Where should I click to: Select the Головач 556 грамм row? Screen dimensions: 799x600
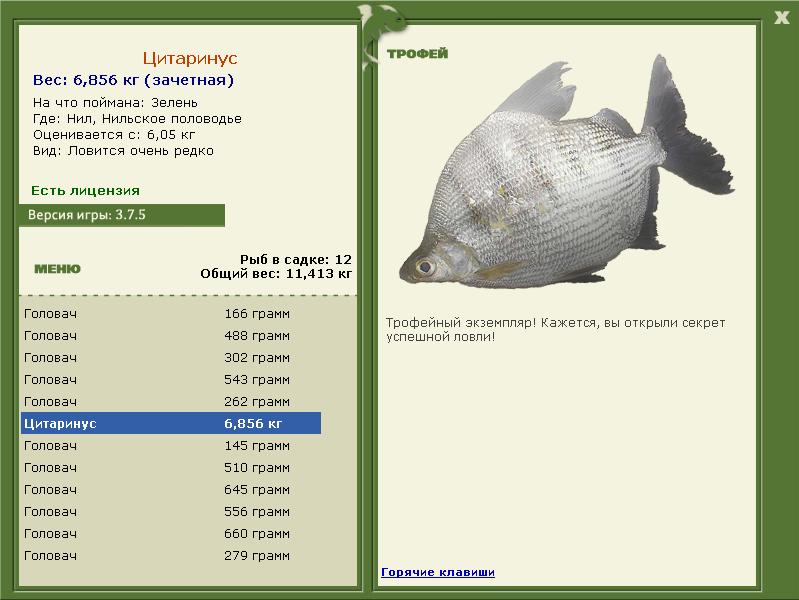coord(171,511)
